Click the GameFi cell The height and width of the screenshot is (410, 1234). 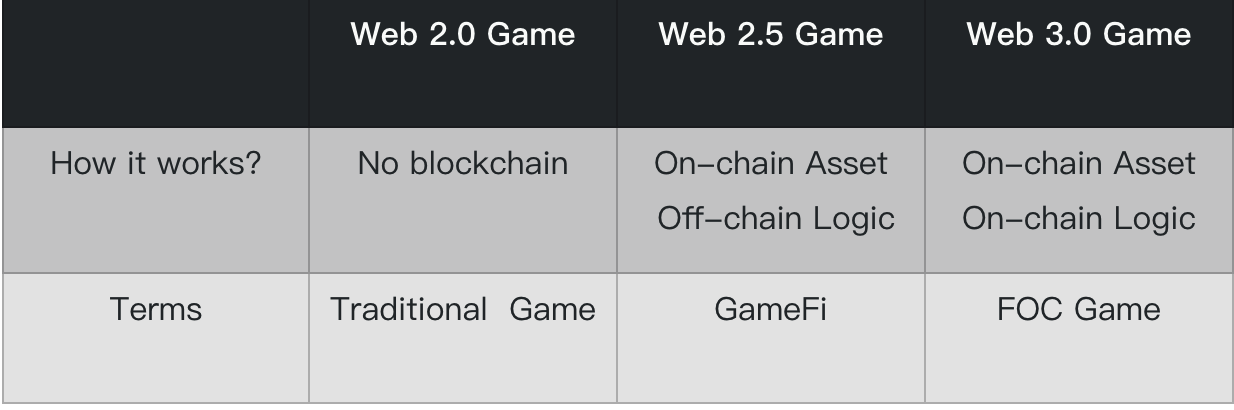771,309
